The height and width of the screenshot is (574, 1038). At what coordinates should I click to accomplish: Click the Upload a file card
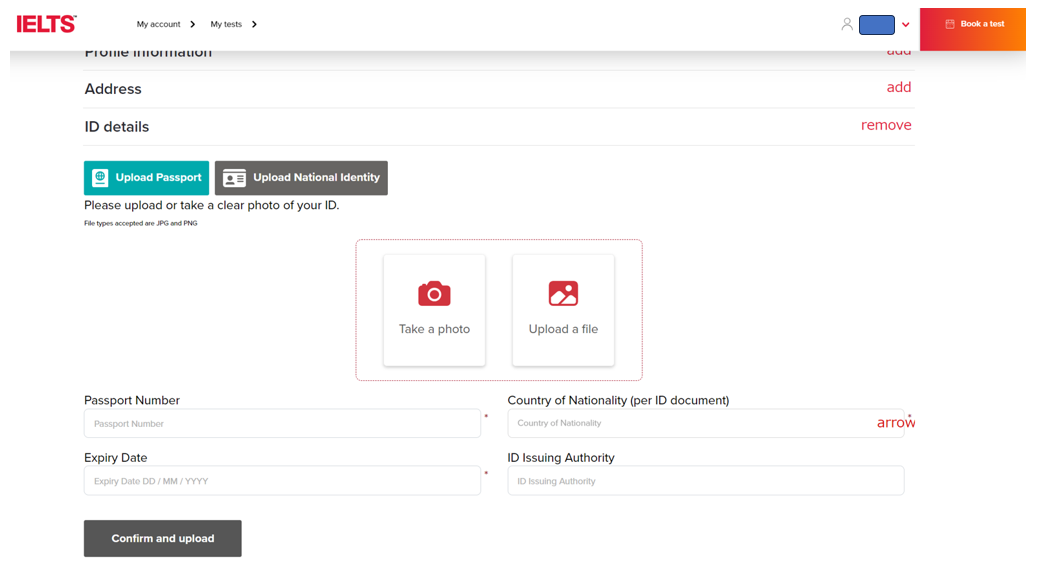(x=563, y=310)
